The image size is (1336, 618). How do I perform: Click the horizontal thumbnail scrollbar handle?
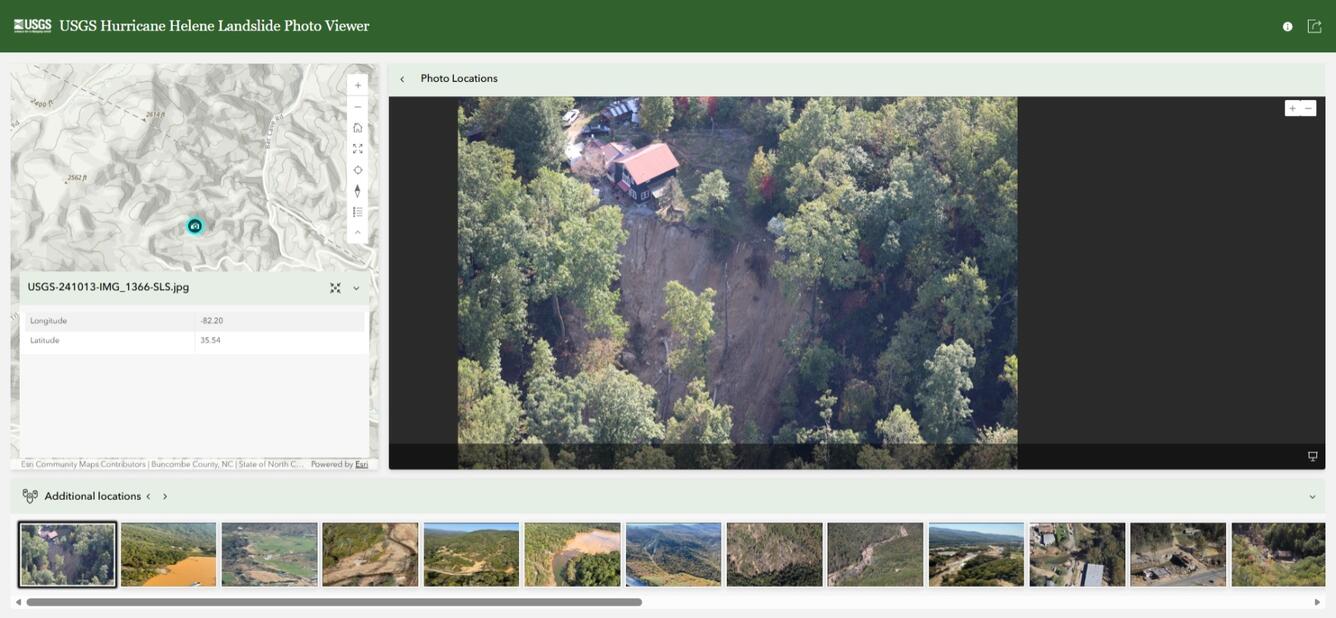(334, 602)
